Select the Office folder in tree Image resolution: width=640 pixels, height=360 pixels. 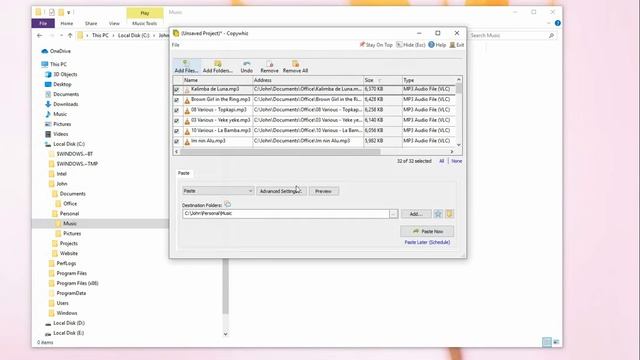(66, 204)
